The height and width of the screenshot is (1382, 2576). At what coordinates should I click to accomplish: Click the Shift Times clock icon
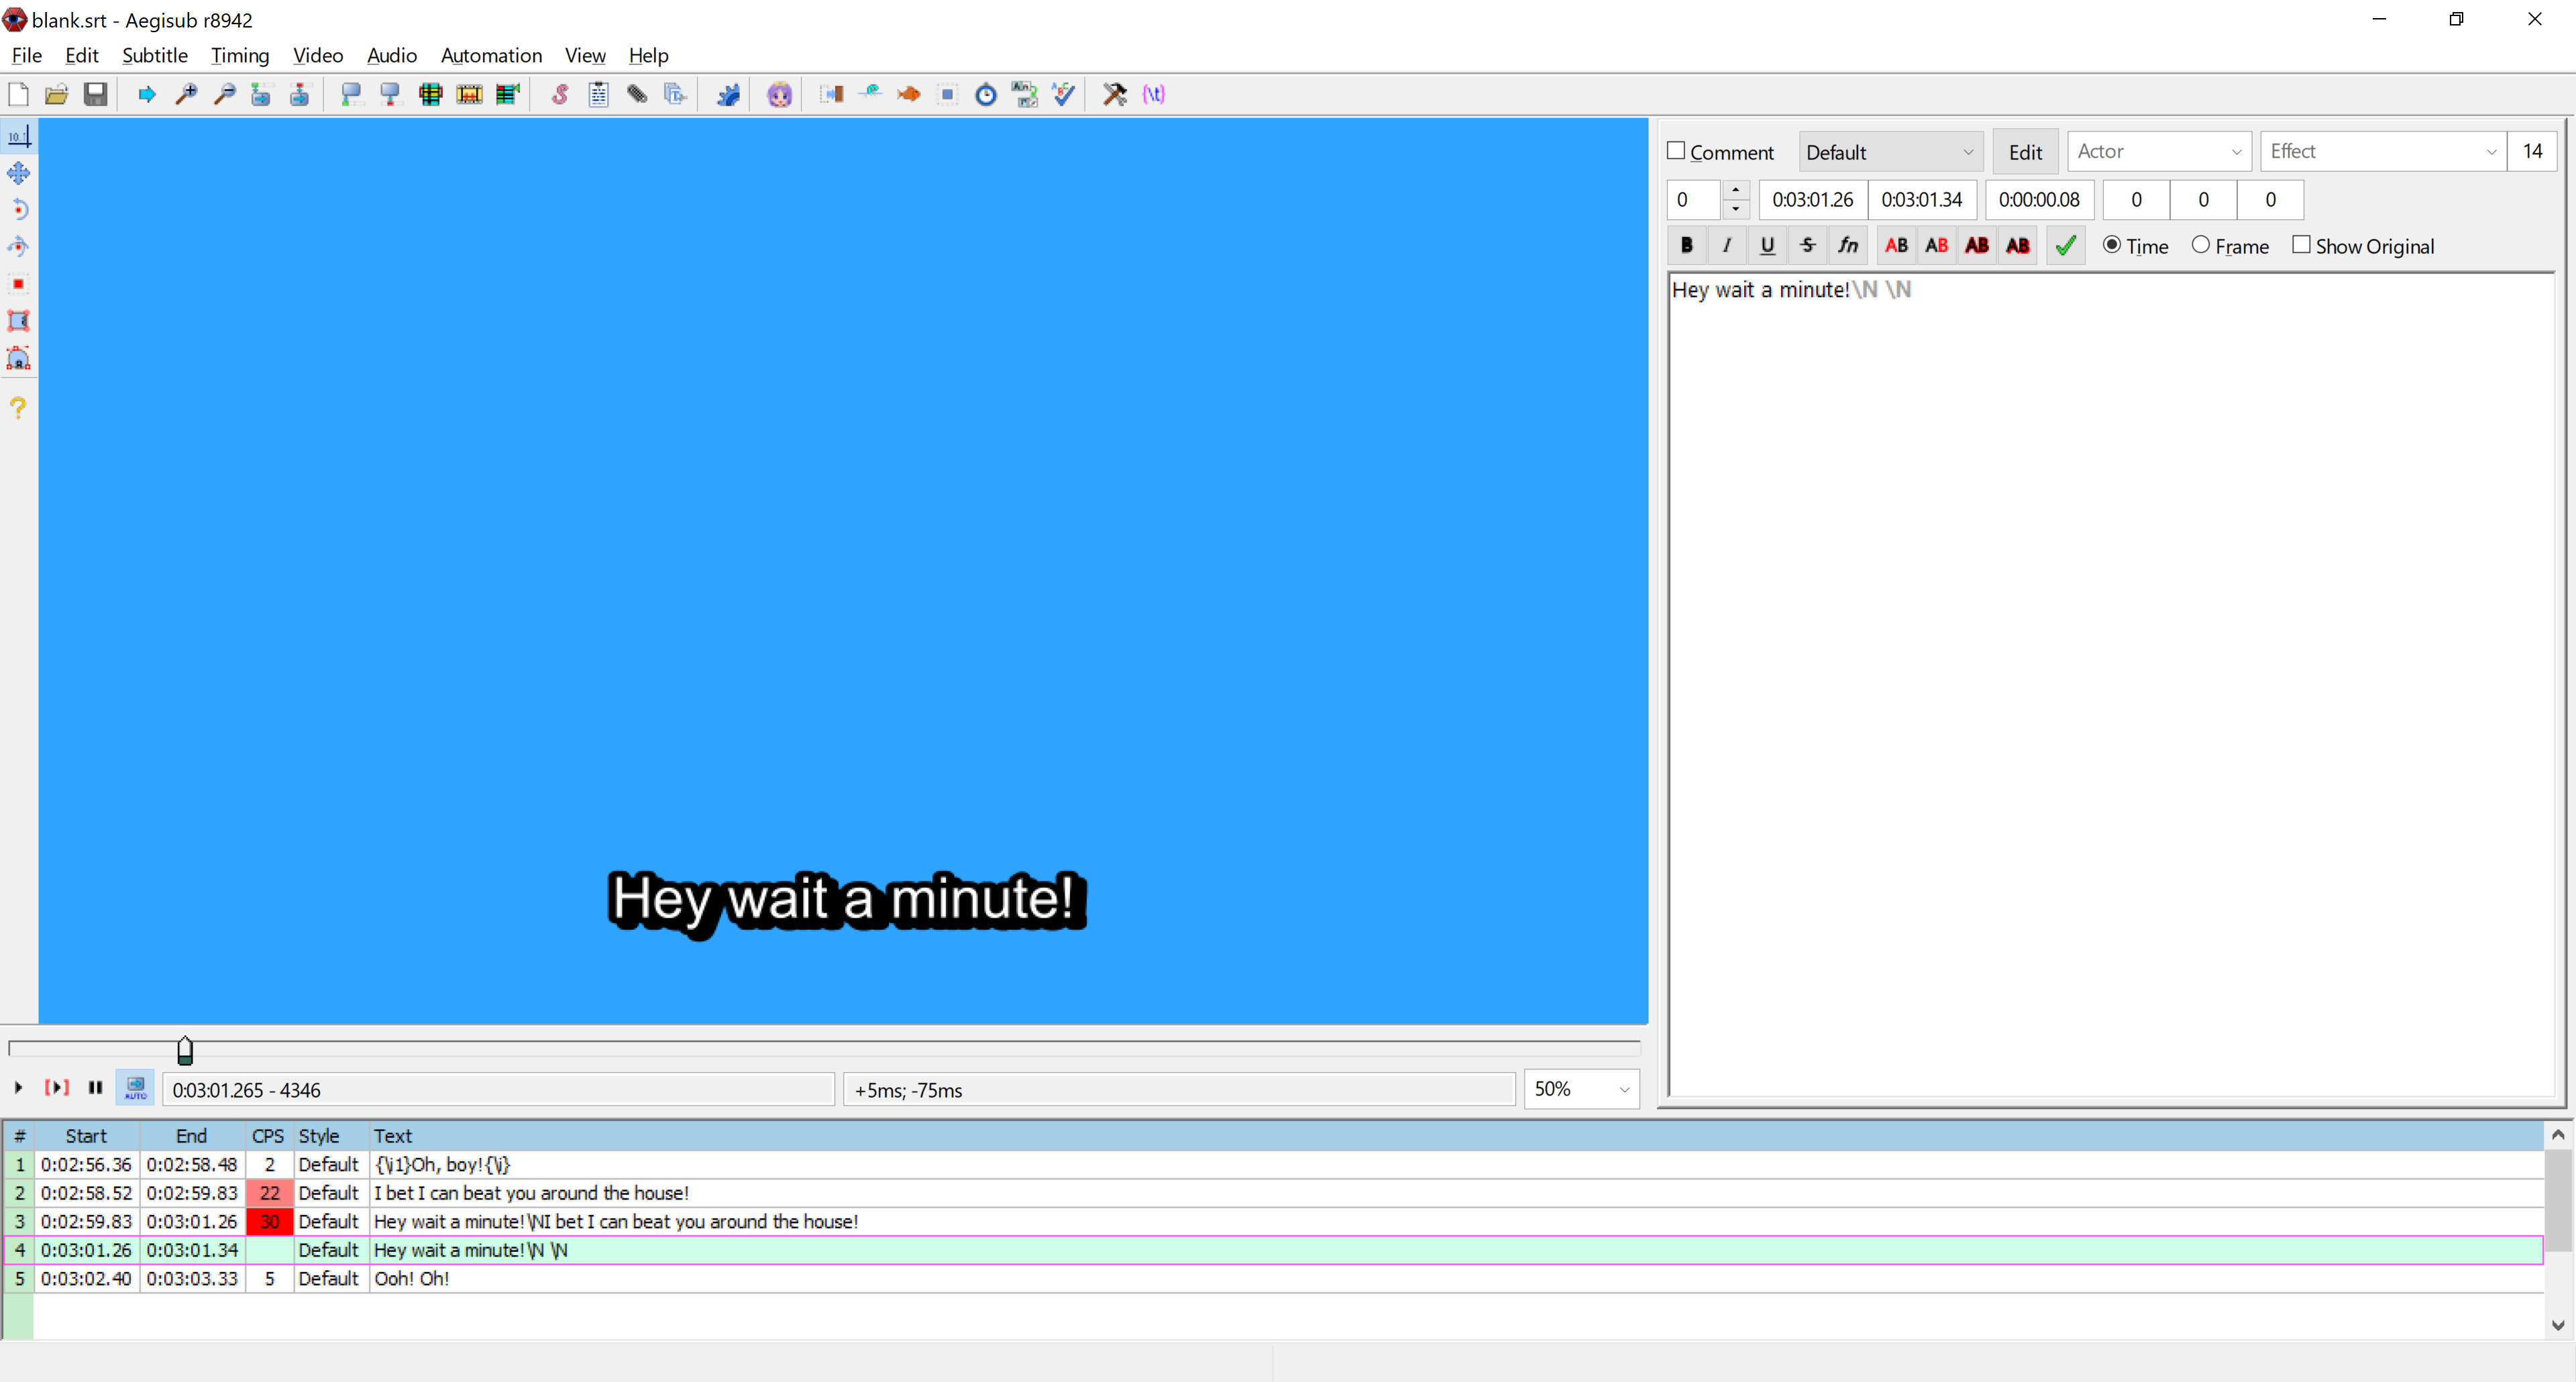coord(986,95)
